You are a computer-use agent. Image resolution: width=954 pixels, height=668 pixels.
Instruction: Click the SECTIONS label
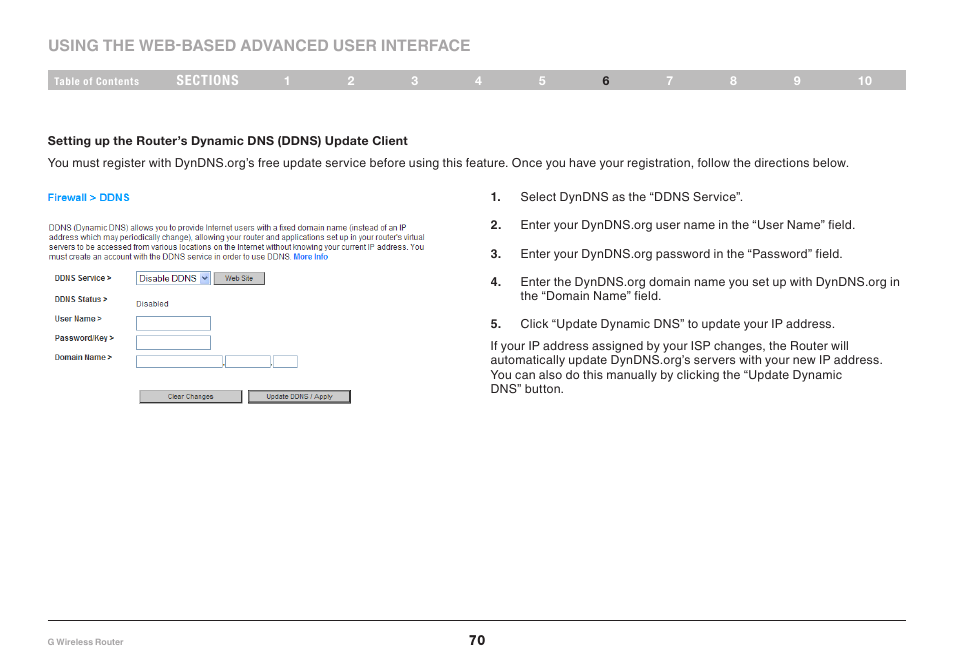pyautogui.click(x=207, y=80)
